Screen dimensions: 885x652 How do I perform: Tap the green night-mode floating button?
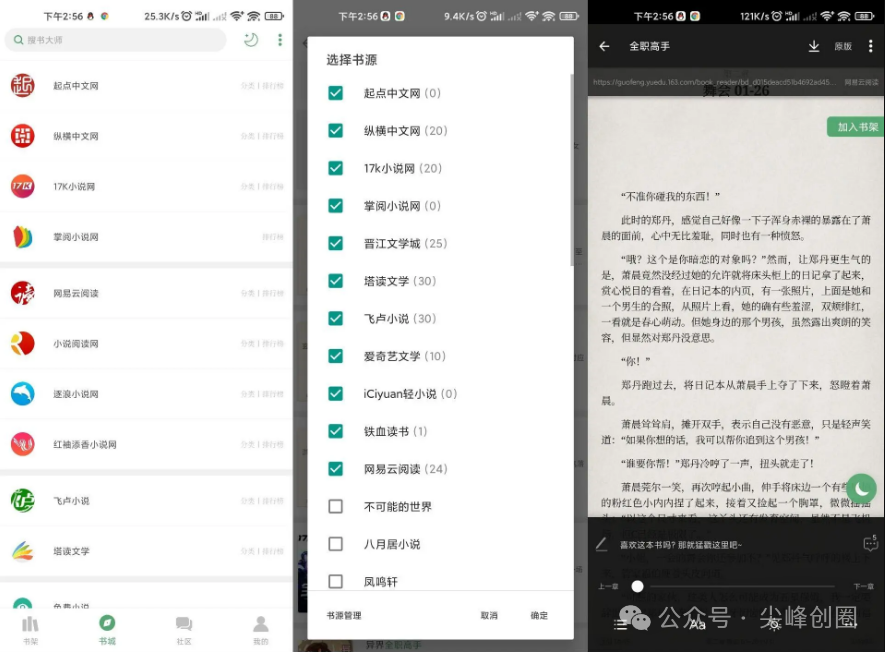pyautogui.click(x=861, y=488)
